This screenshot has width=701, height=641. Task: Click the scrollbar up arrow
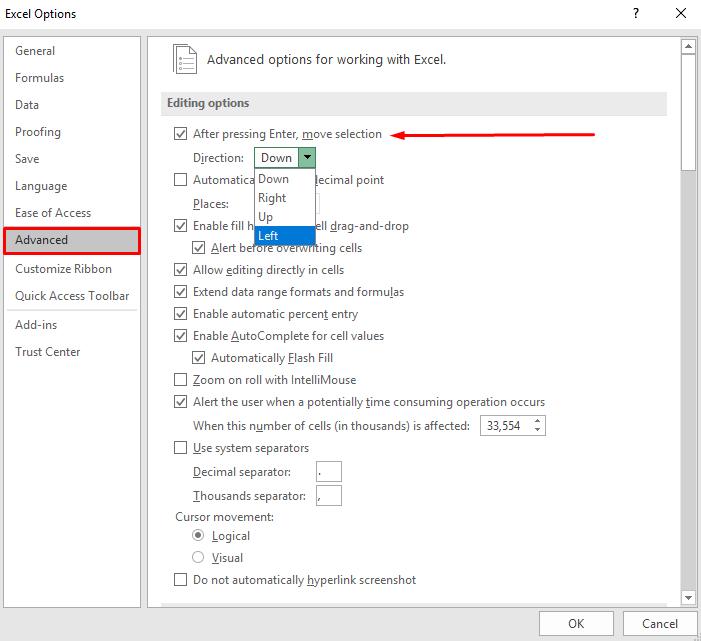pos(688,46)
